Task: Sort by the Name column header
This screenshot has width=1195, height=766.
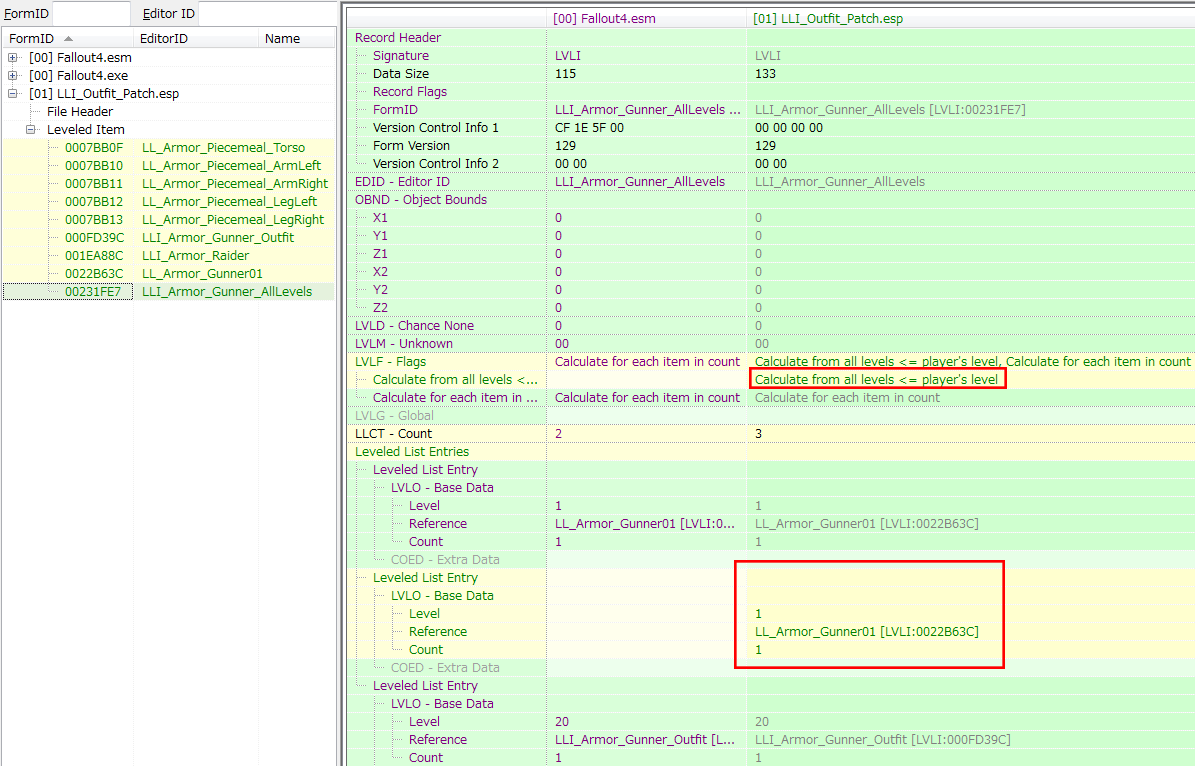Action: click(296, 39)
